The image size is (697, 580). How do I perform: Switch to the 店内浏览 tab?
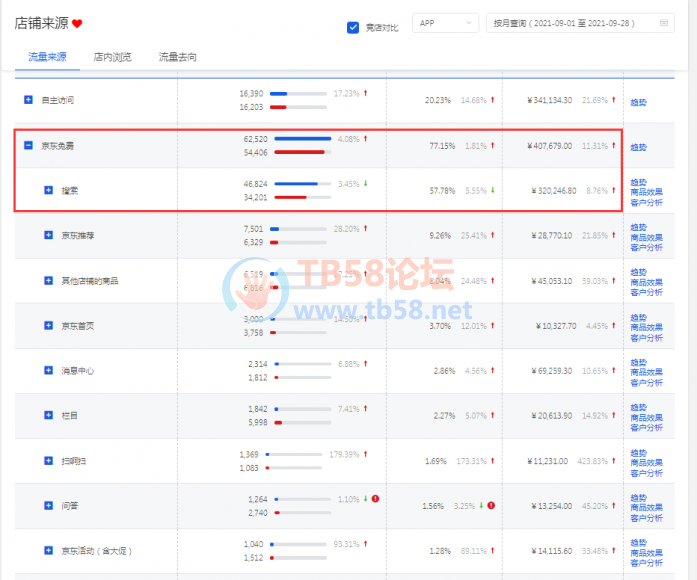(x=112, y=57)
